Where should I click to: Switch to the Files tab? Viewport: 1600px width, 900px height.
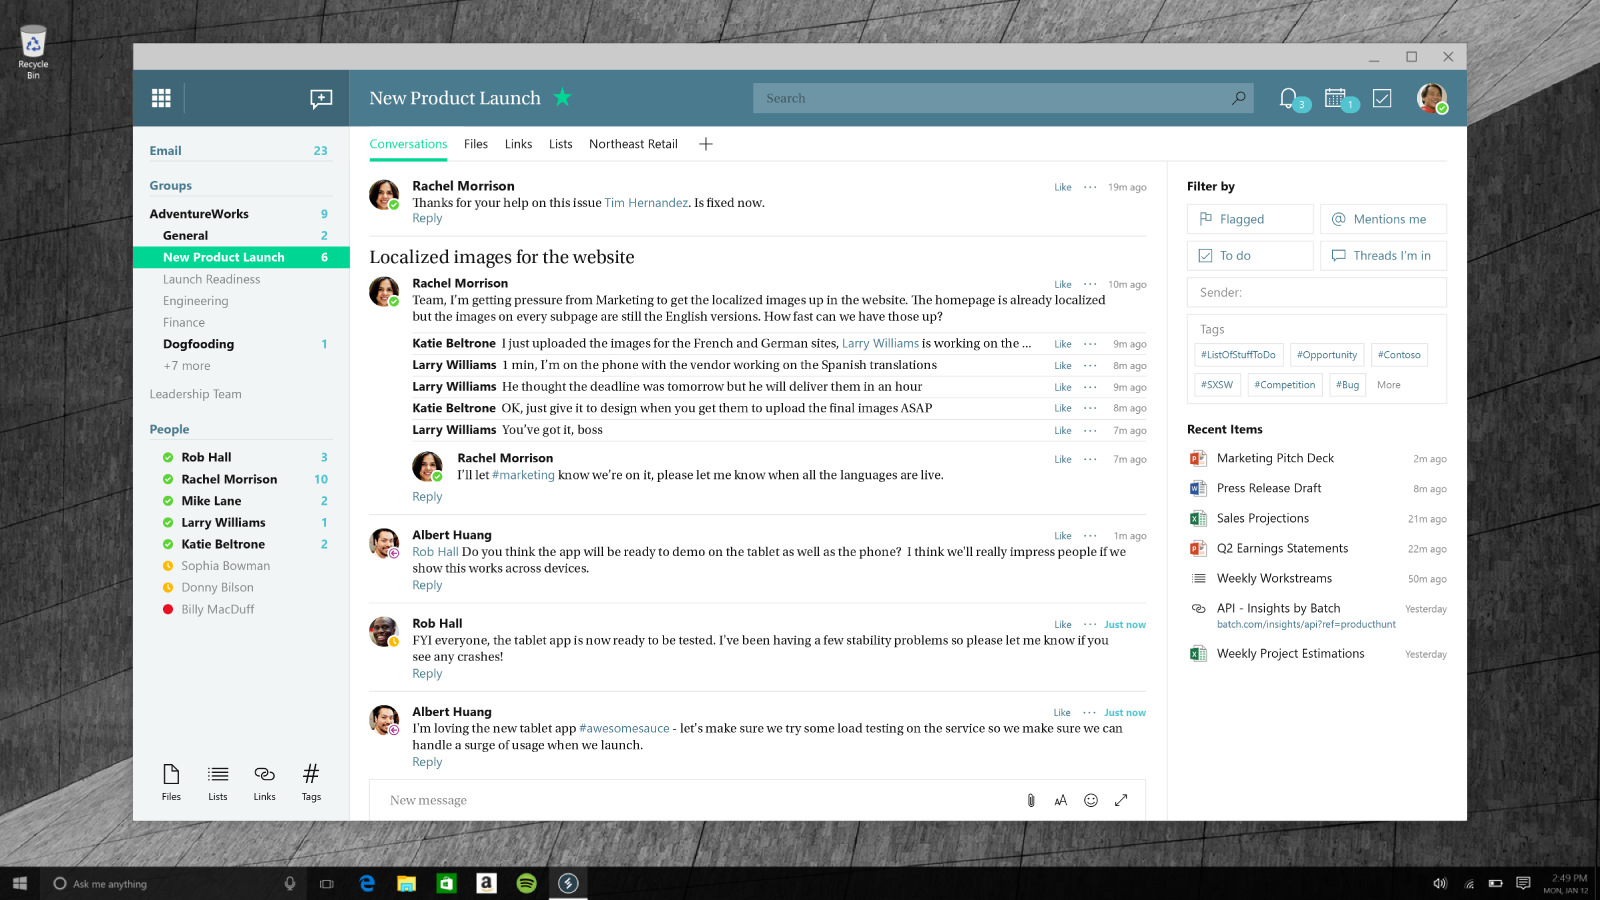[476, 144]
